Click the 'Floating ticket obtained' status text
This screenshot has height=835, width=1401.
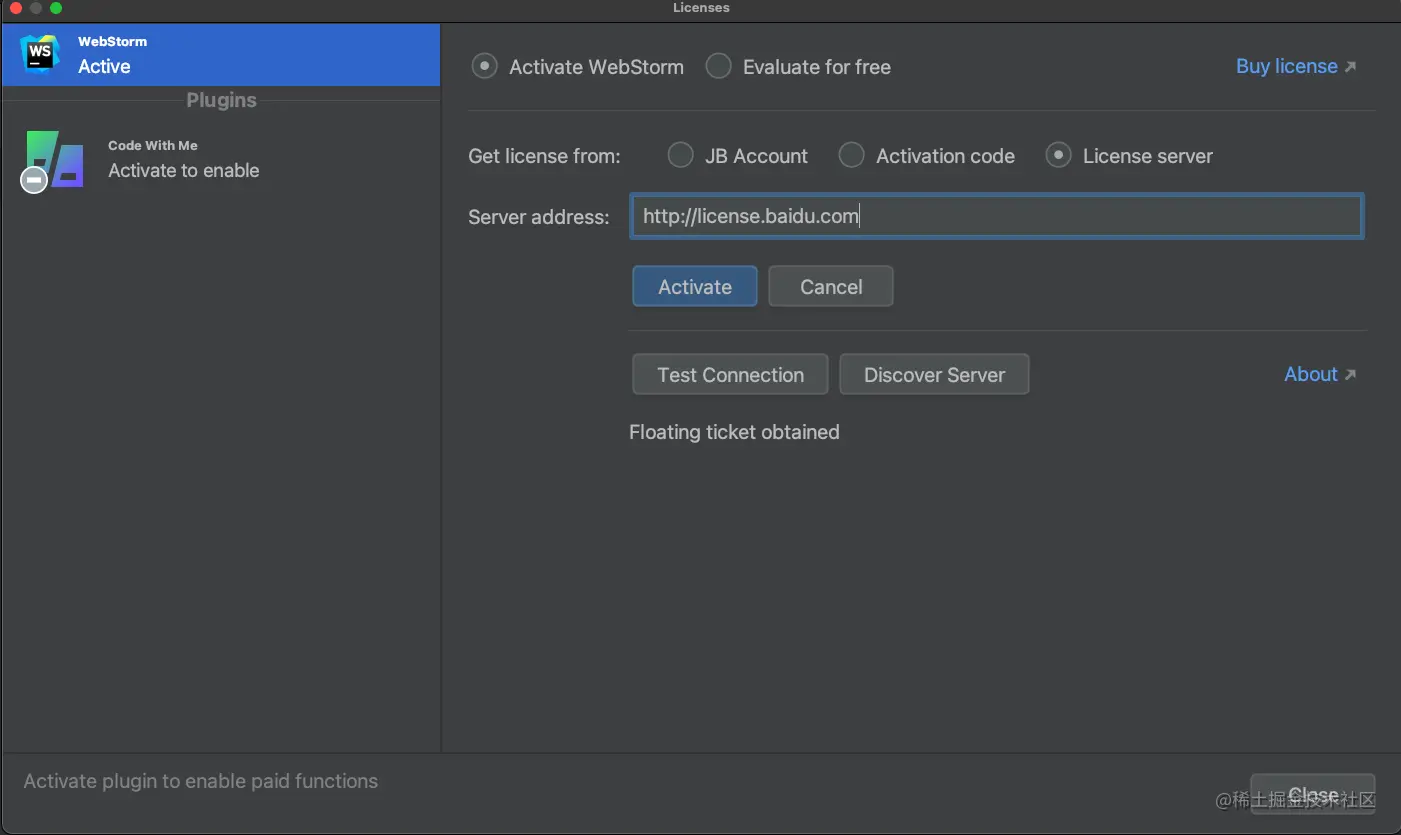734,432
